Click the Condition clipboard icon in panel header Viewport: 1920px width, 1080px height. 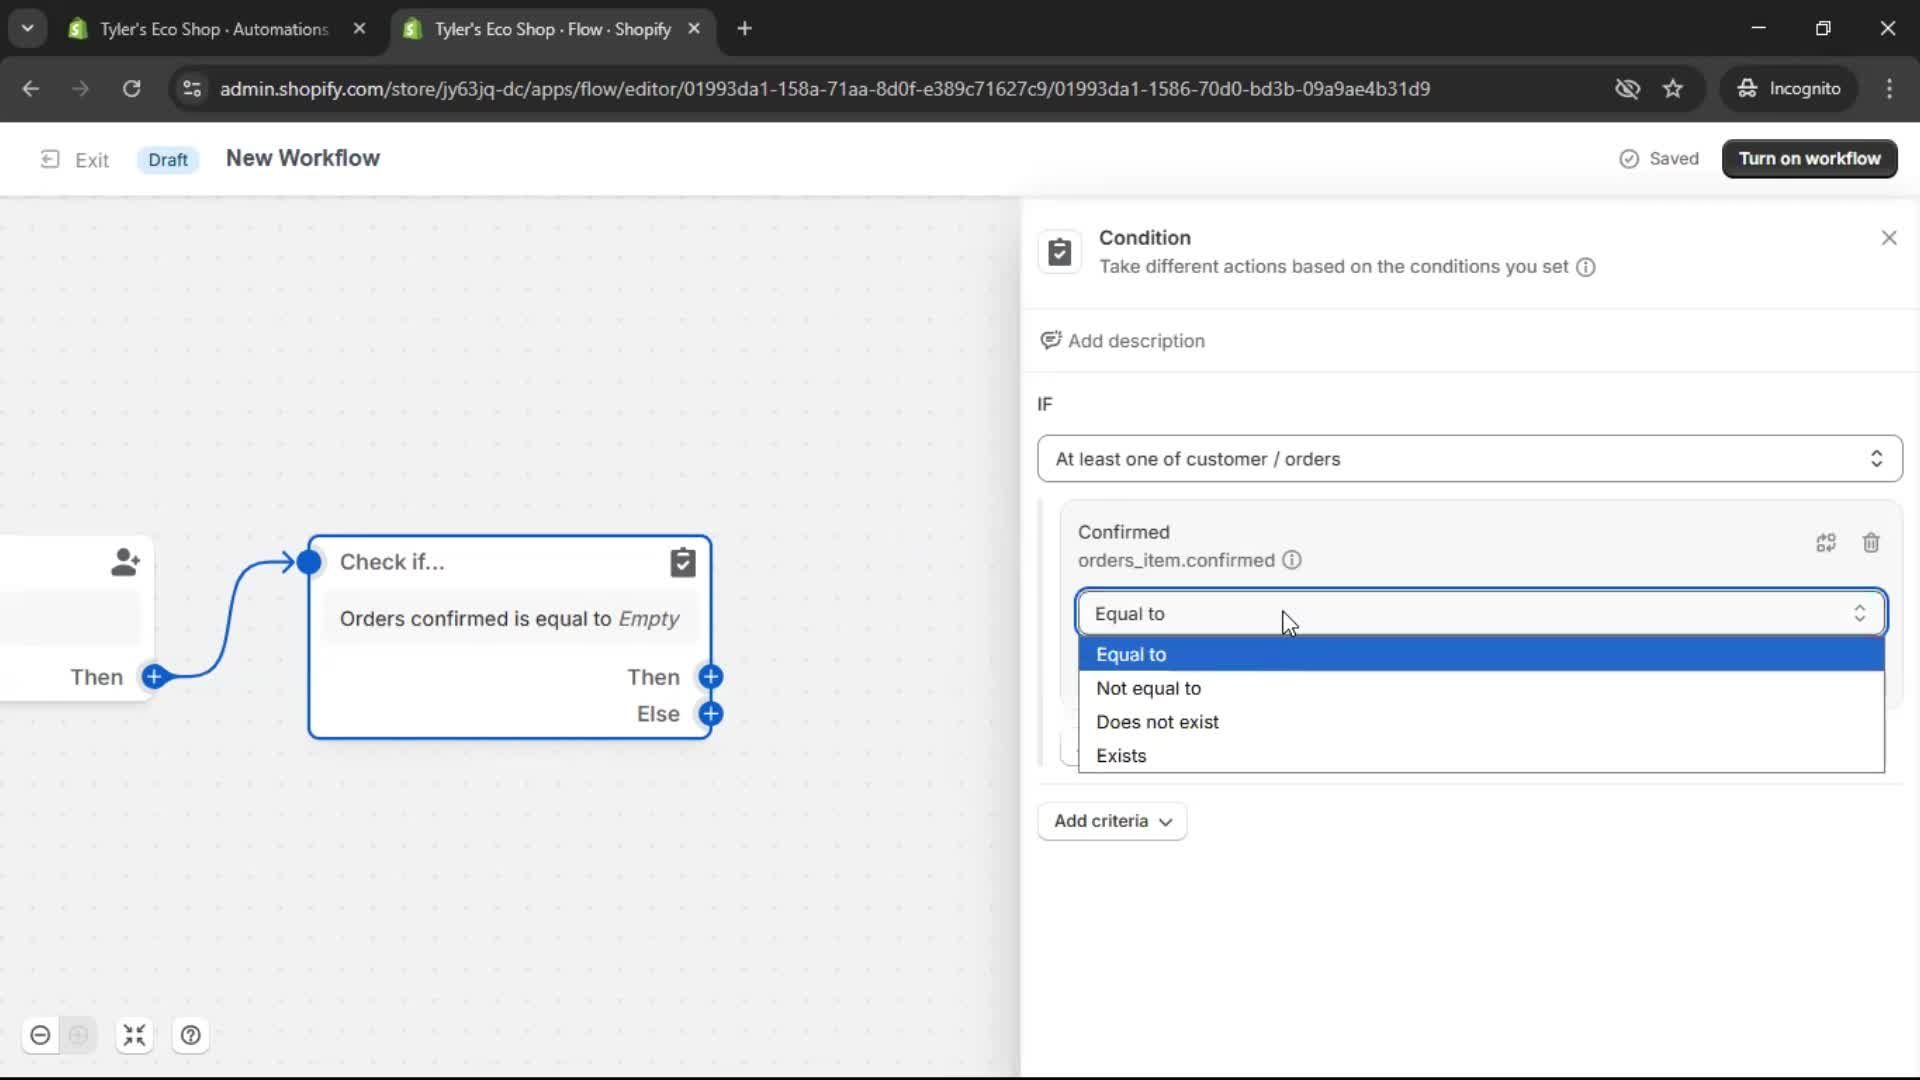(1060, 252)
